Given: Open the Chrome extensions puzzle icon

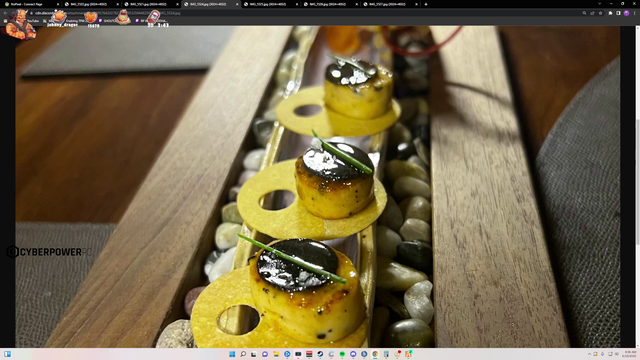Looking at the screenshot, I should pyautogui.click(x=611, y=13).
